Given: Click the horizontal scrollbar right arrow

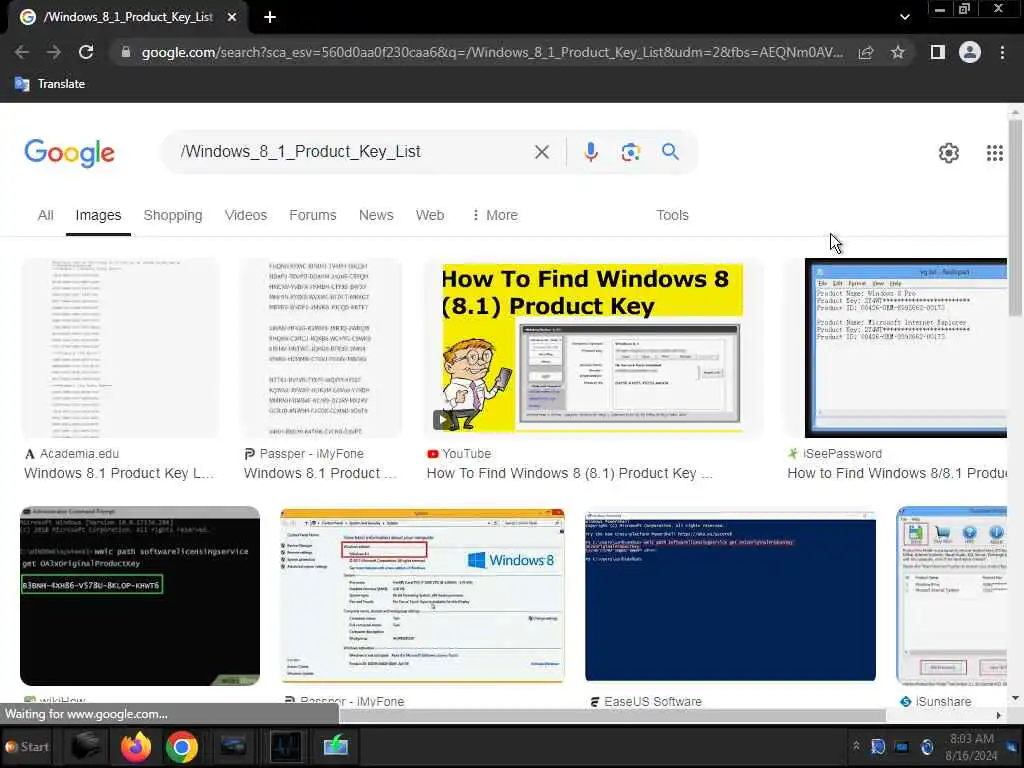Looking at the screenshot, I should pyautogui.click(x=999, y=716).
